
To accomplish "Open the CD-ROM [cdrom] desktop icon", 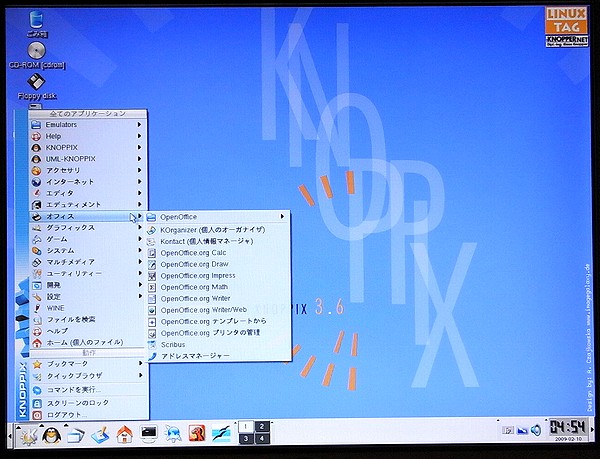I will point(37,51).
